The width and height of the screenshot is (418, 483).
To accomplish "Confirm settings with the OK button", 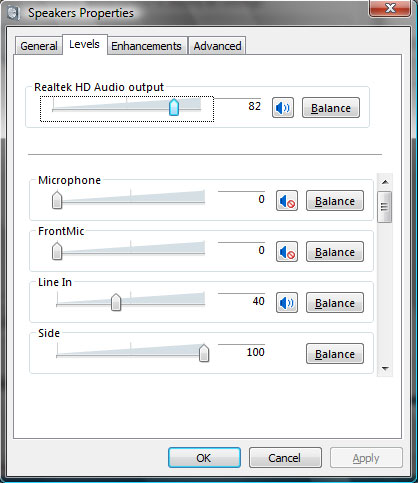I will tap(204, 458).
